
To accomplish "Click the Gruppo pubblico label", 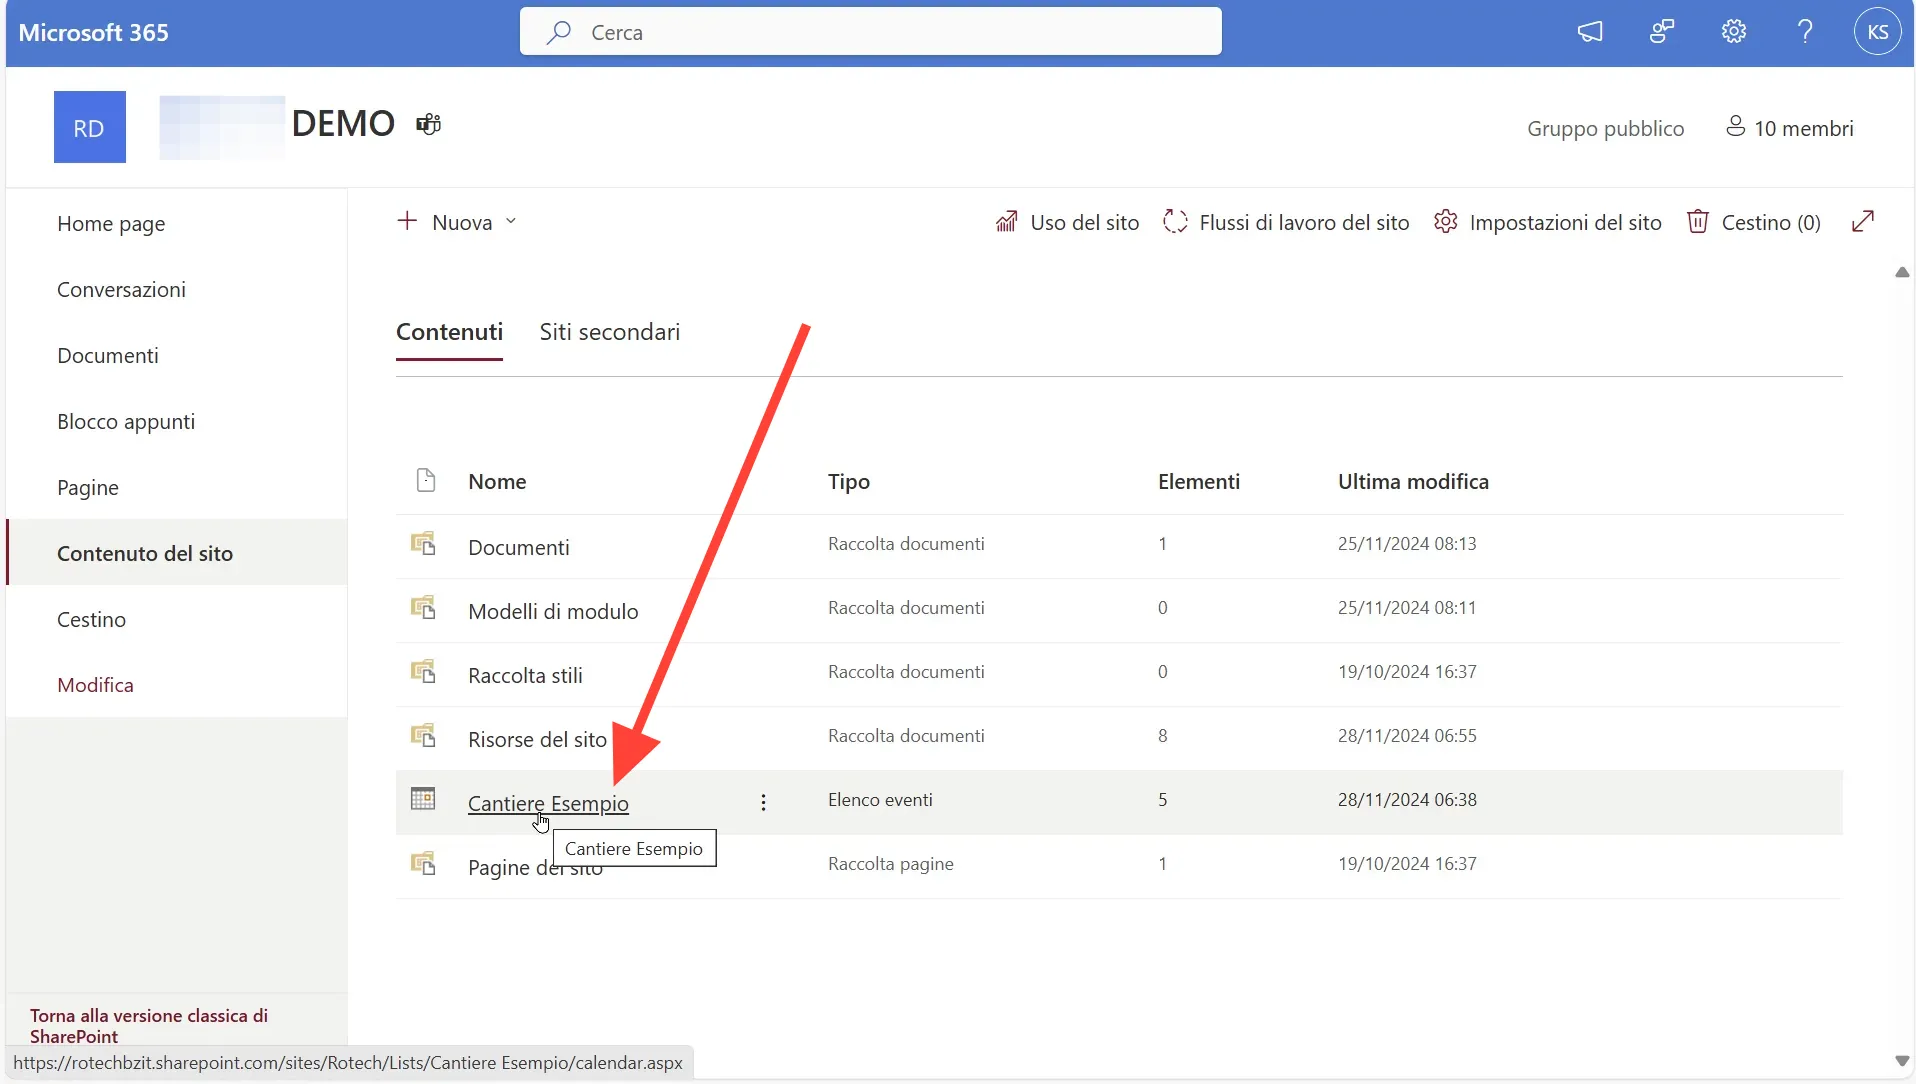I will pos(1605,128).
